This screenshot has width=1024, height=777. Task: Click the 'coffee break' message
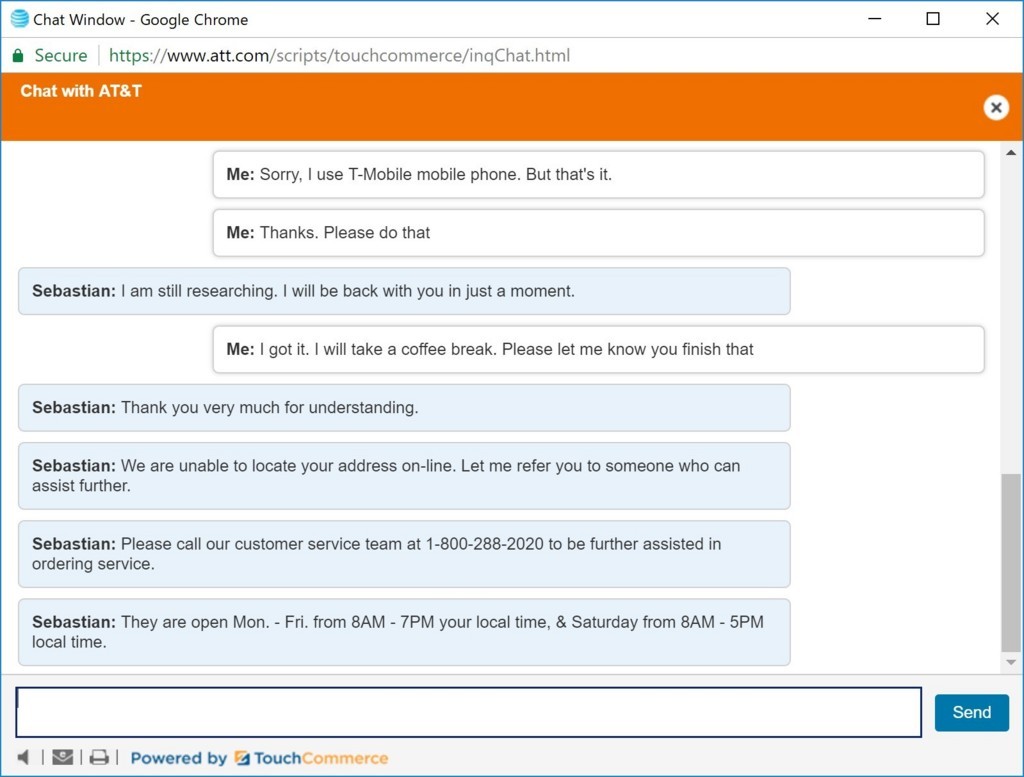click(x=598, y=349)
